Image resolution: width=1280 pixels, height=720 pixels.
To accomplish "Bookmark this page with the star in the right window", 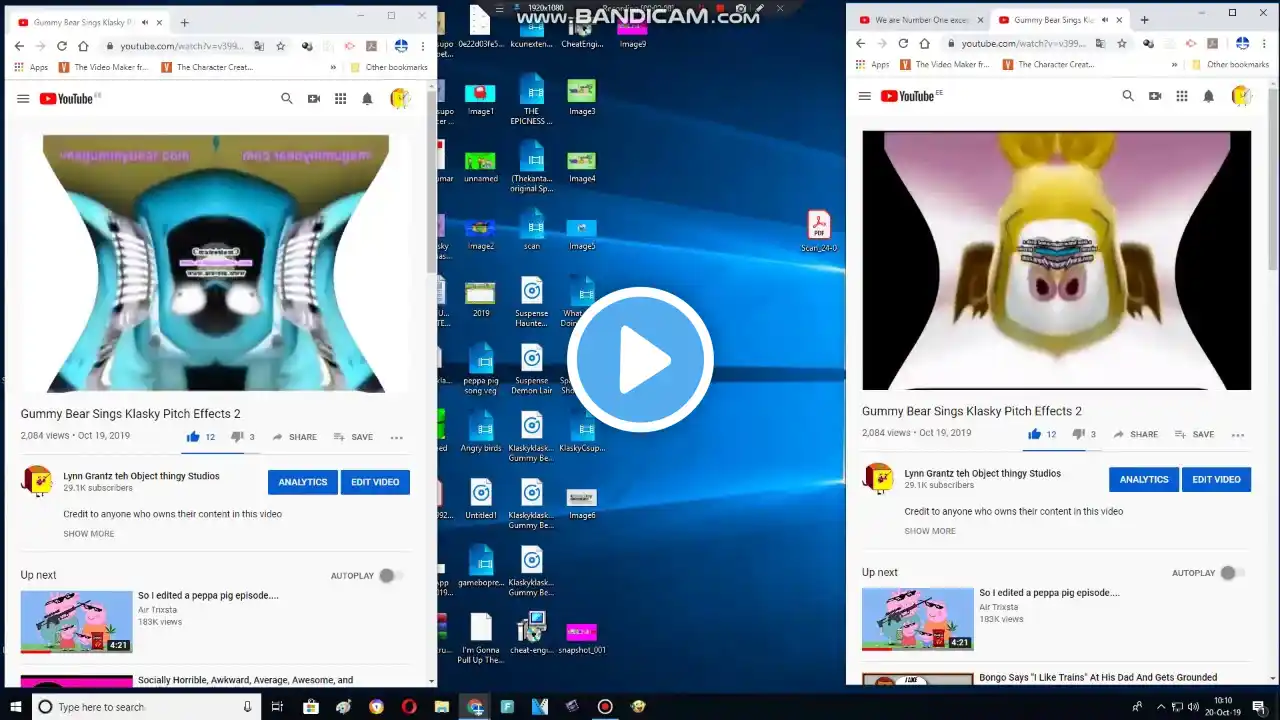I will [x=1122, y=44].
